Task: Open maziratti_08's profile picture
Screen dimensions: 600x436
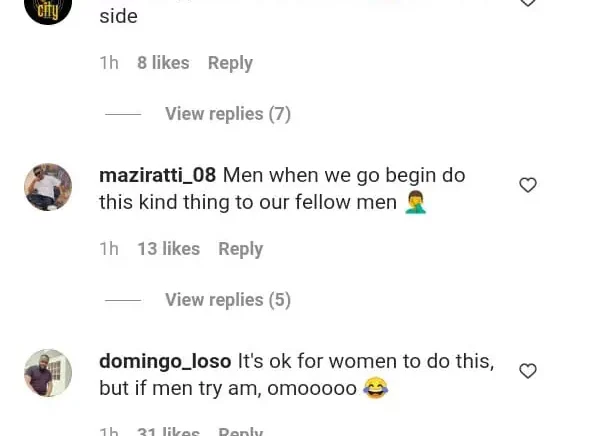Action: point(48,187)
